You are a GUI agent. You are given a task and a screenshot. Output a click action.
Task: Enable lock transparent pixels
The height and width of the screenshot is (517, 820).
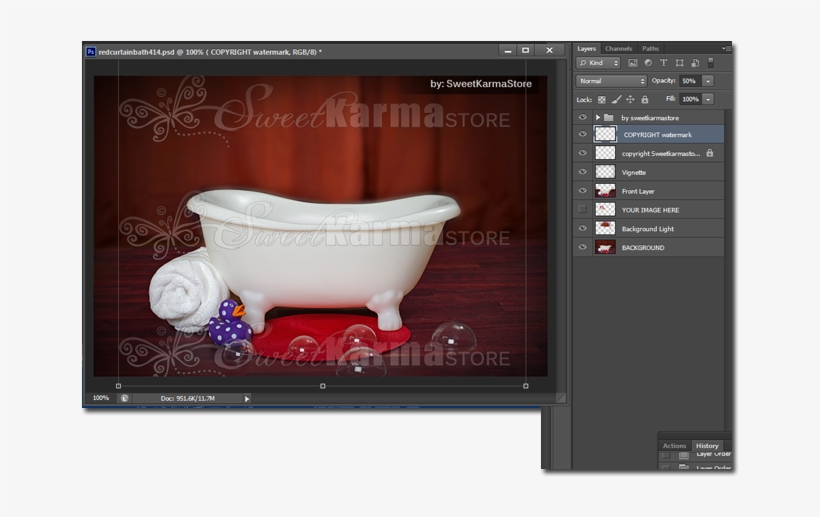(602, 99)
